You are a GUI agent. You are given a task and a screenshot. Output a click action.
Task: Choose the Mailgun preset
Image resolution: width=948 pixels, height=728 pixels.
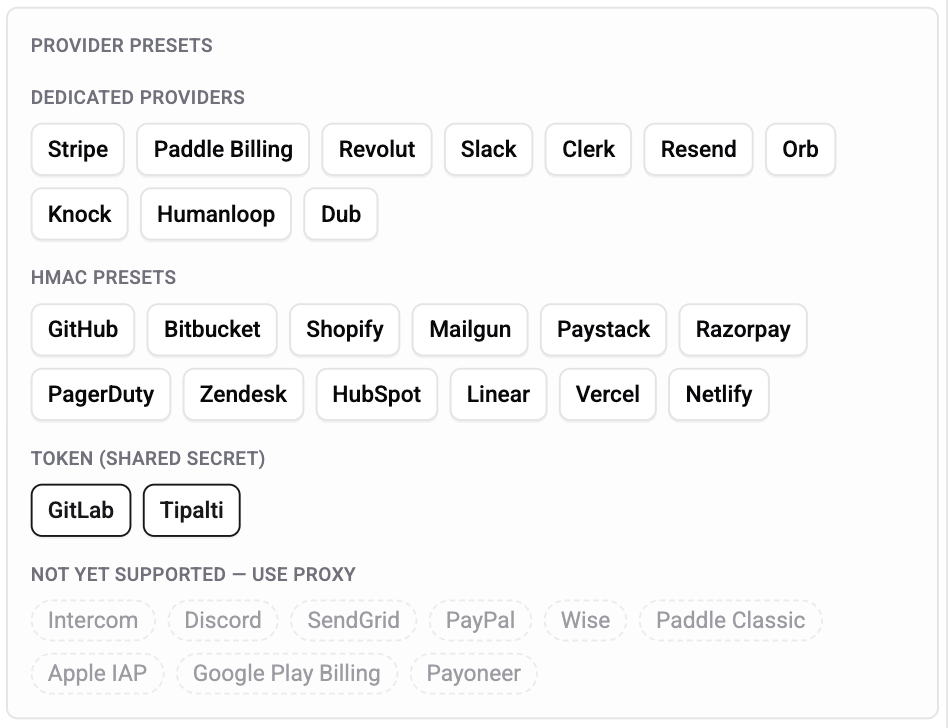(470, 329)
